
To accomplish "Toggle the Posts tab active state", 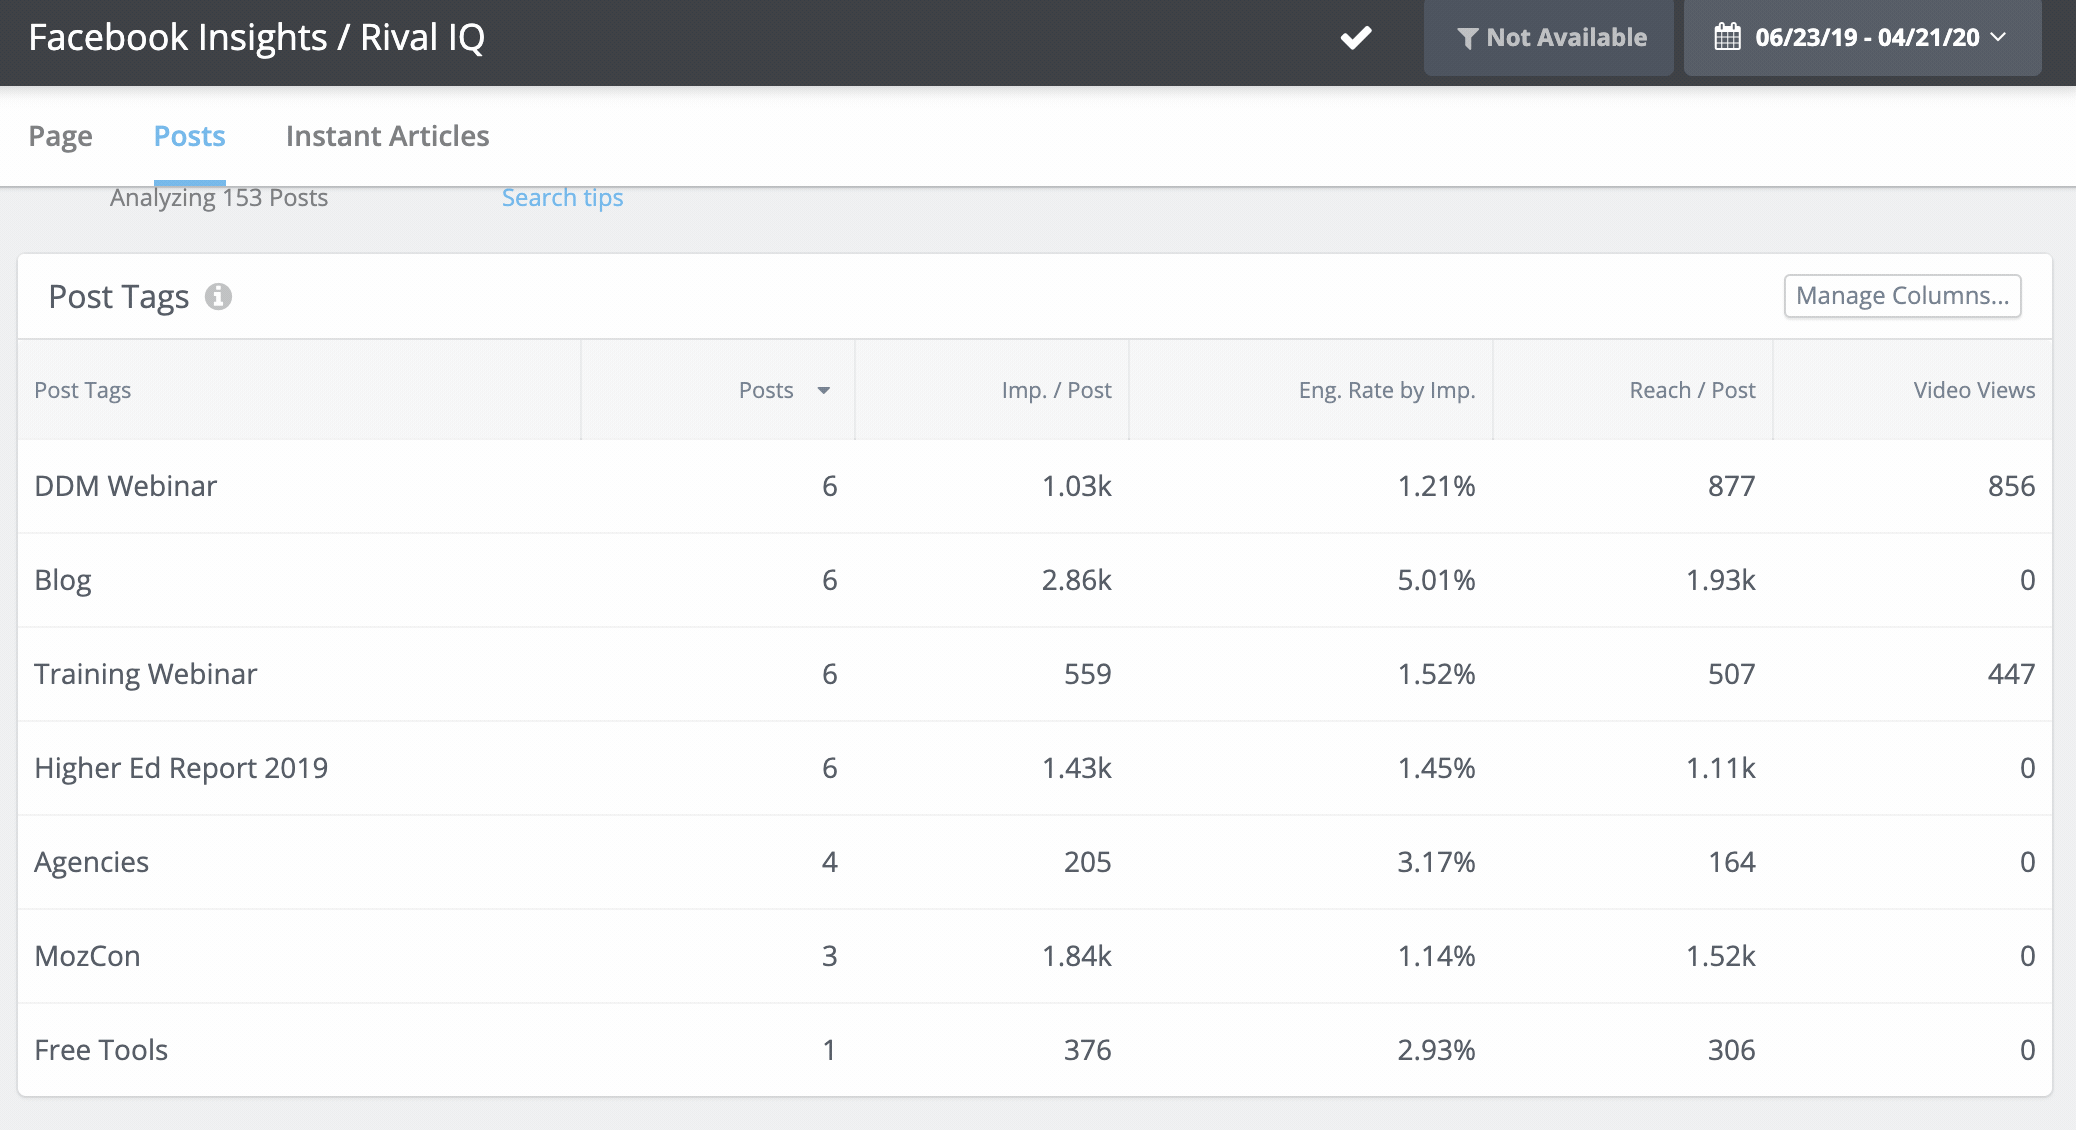I will [x=189, y=135].
